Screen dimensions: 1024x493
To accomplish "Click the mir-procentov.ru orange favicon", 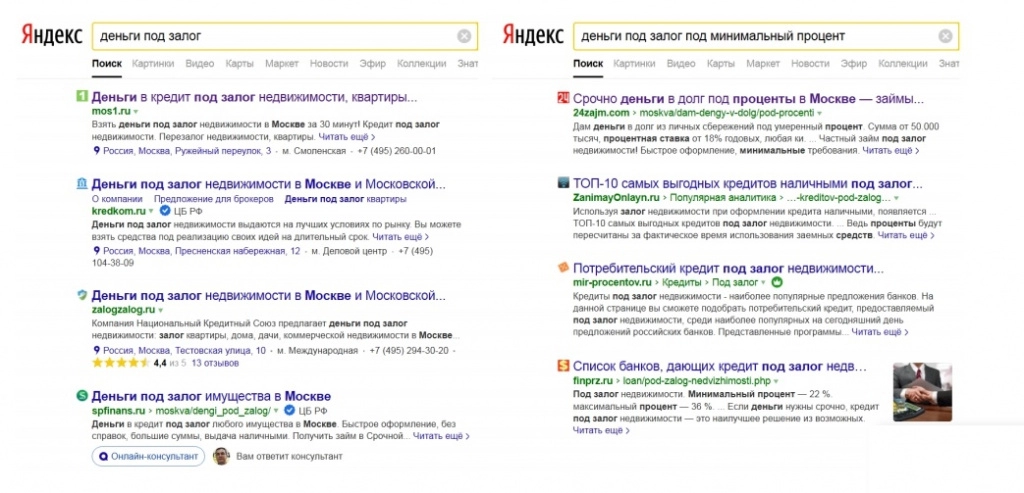I will [564, 268].
